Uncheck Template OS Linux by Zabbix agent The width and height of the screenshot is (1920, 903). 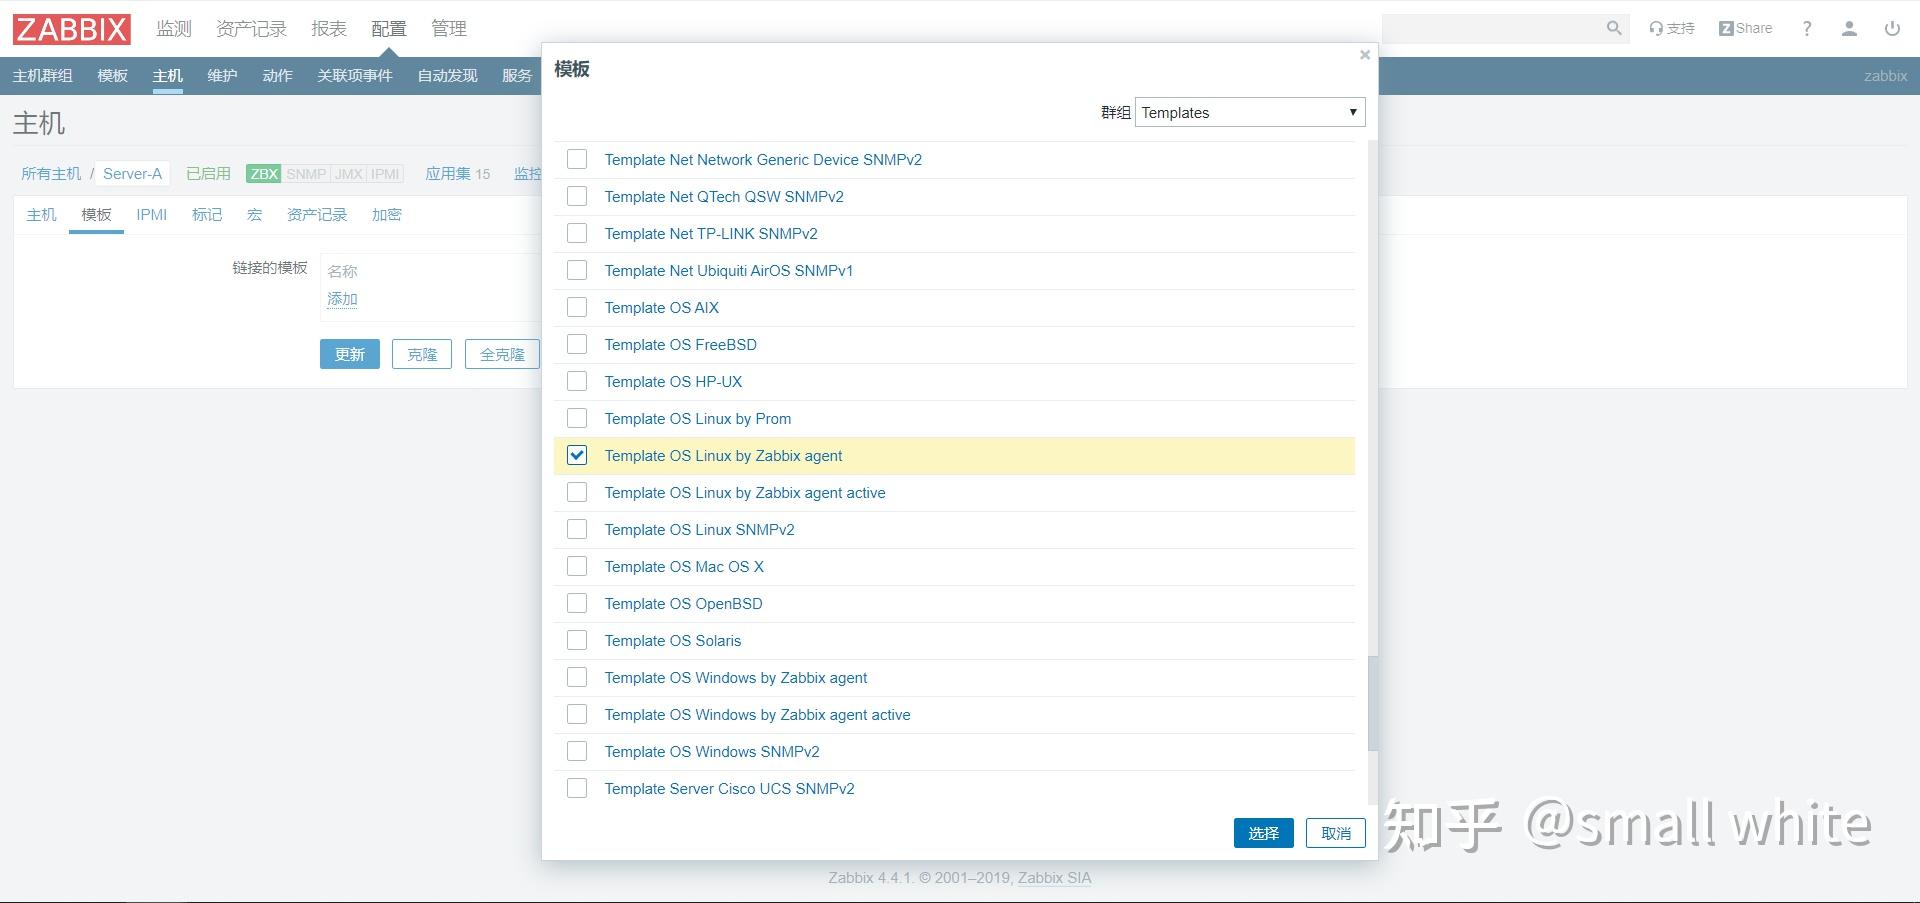tap(577, 455)
